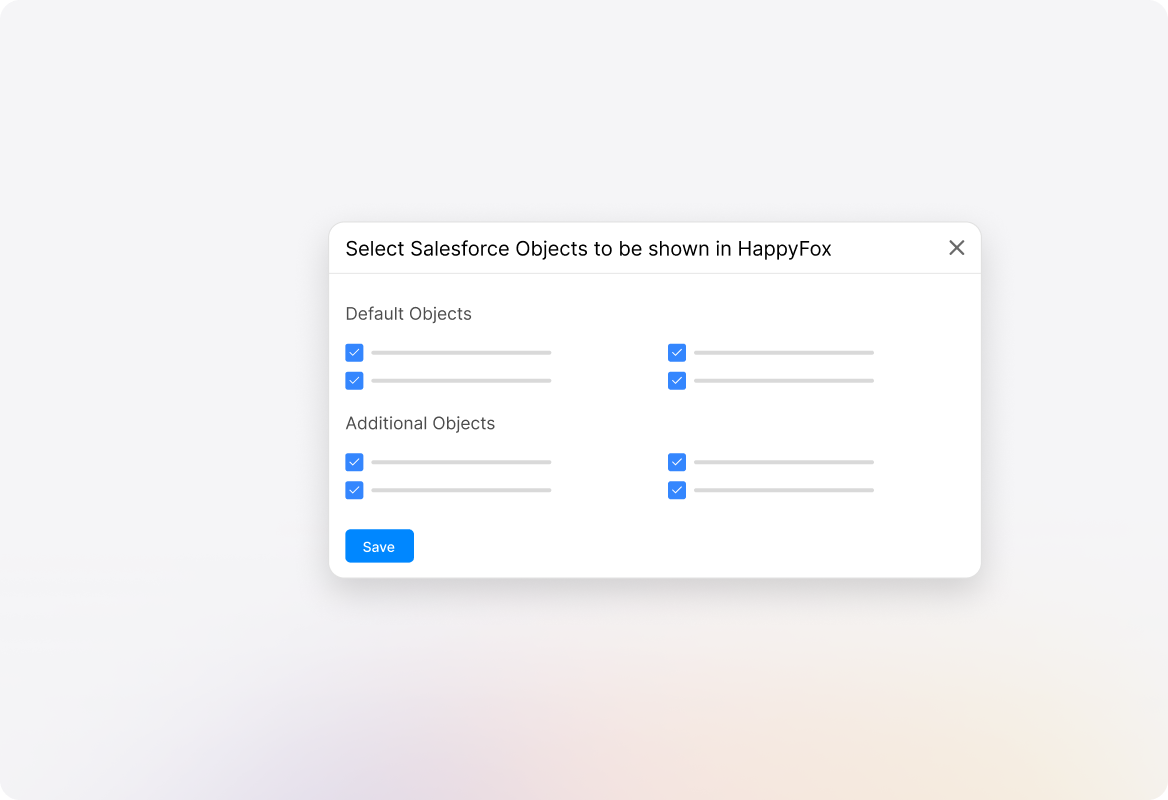Toggle the second checkbox under Additional Objects
The width and height of the screenshot is (1168, 800).
tap(354, 490)
